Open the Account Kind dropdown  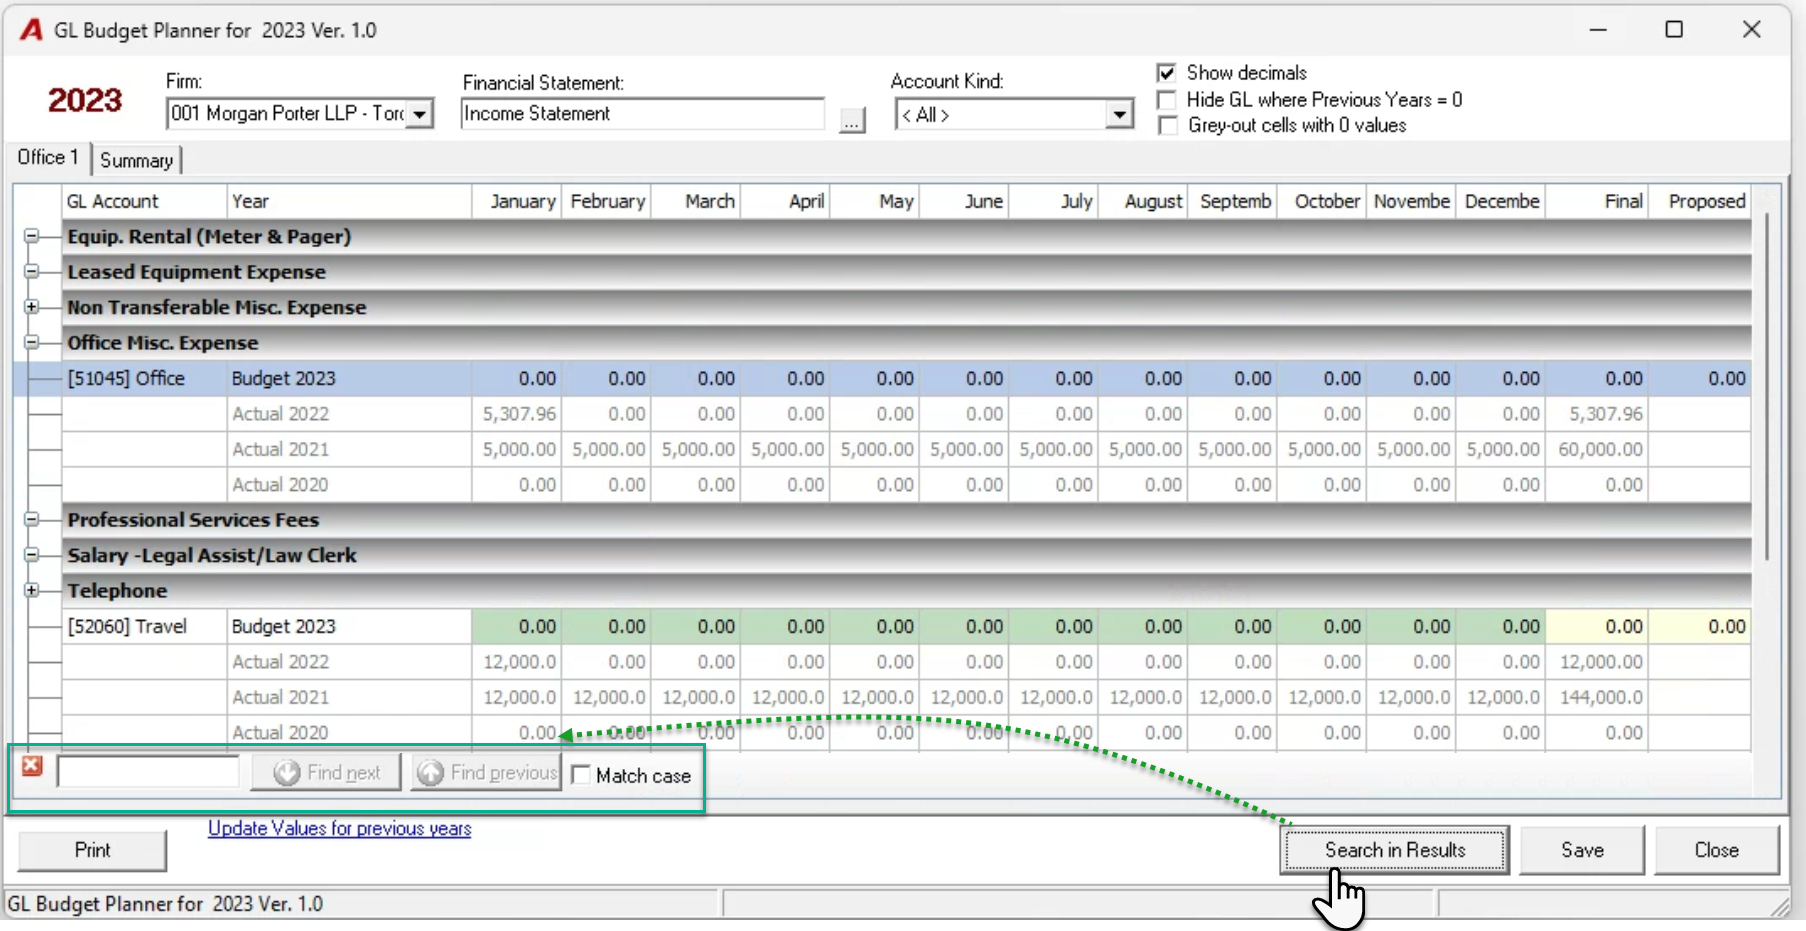pyautogui.click(x=1120, y=115)
